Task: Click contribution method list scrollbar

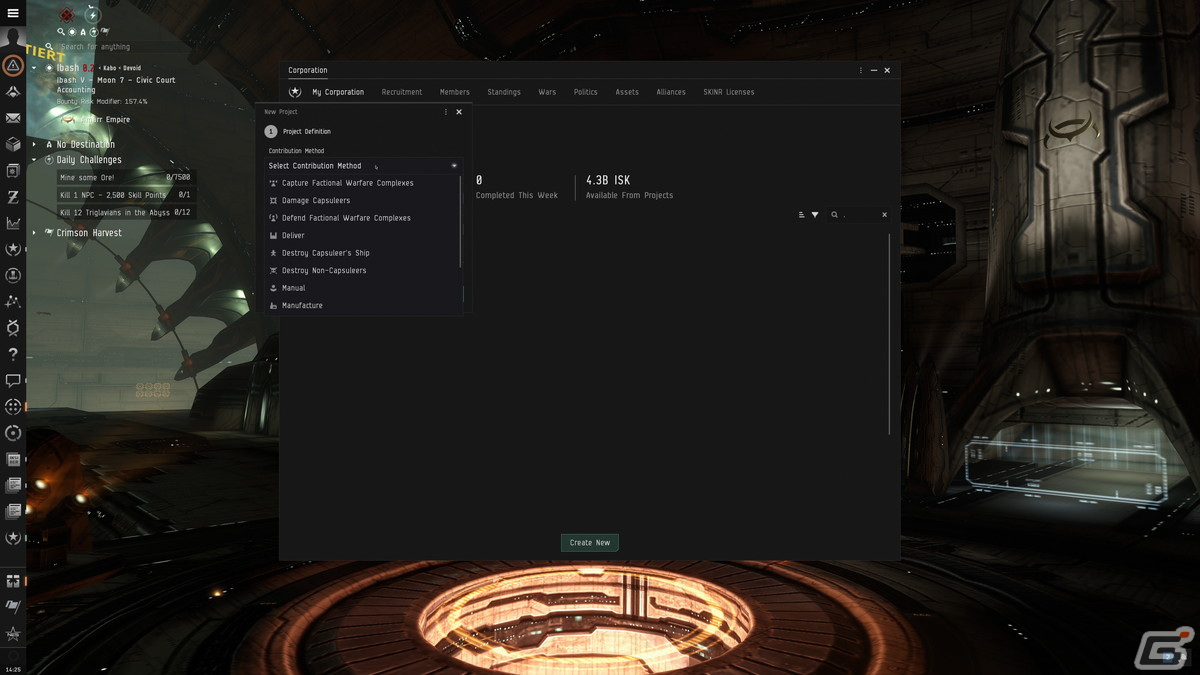Action: [x=461, y=222]
